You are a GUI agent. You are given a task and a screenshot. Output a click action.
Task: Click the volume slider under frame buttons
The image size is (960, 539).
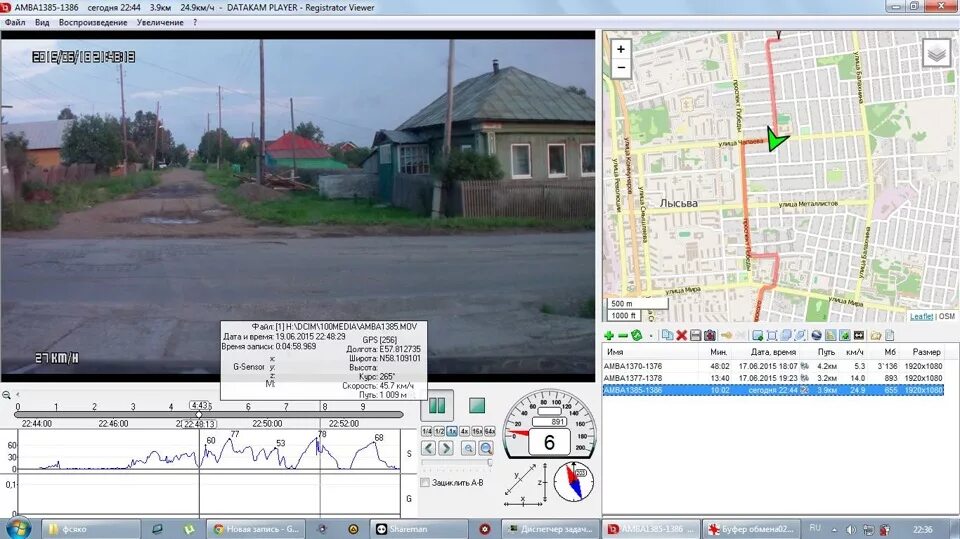tap(457, 463)
